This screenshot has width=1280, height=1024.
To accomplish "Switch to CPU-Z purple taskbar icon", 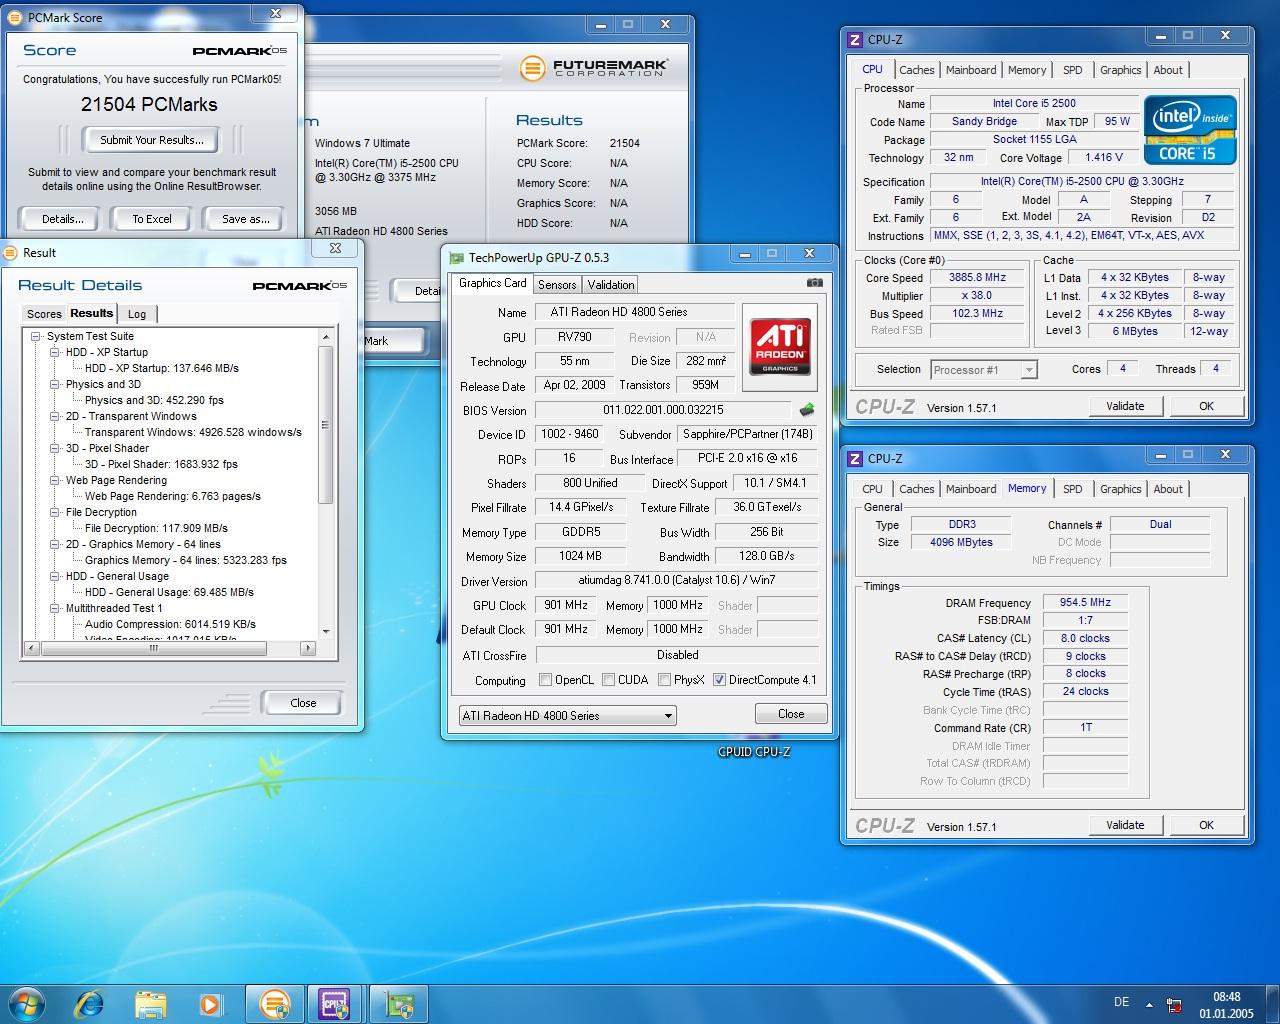I will tap(334, 1003).
